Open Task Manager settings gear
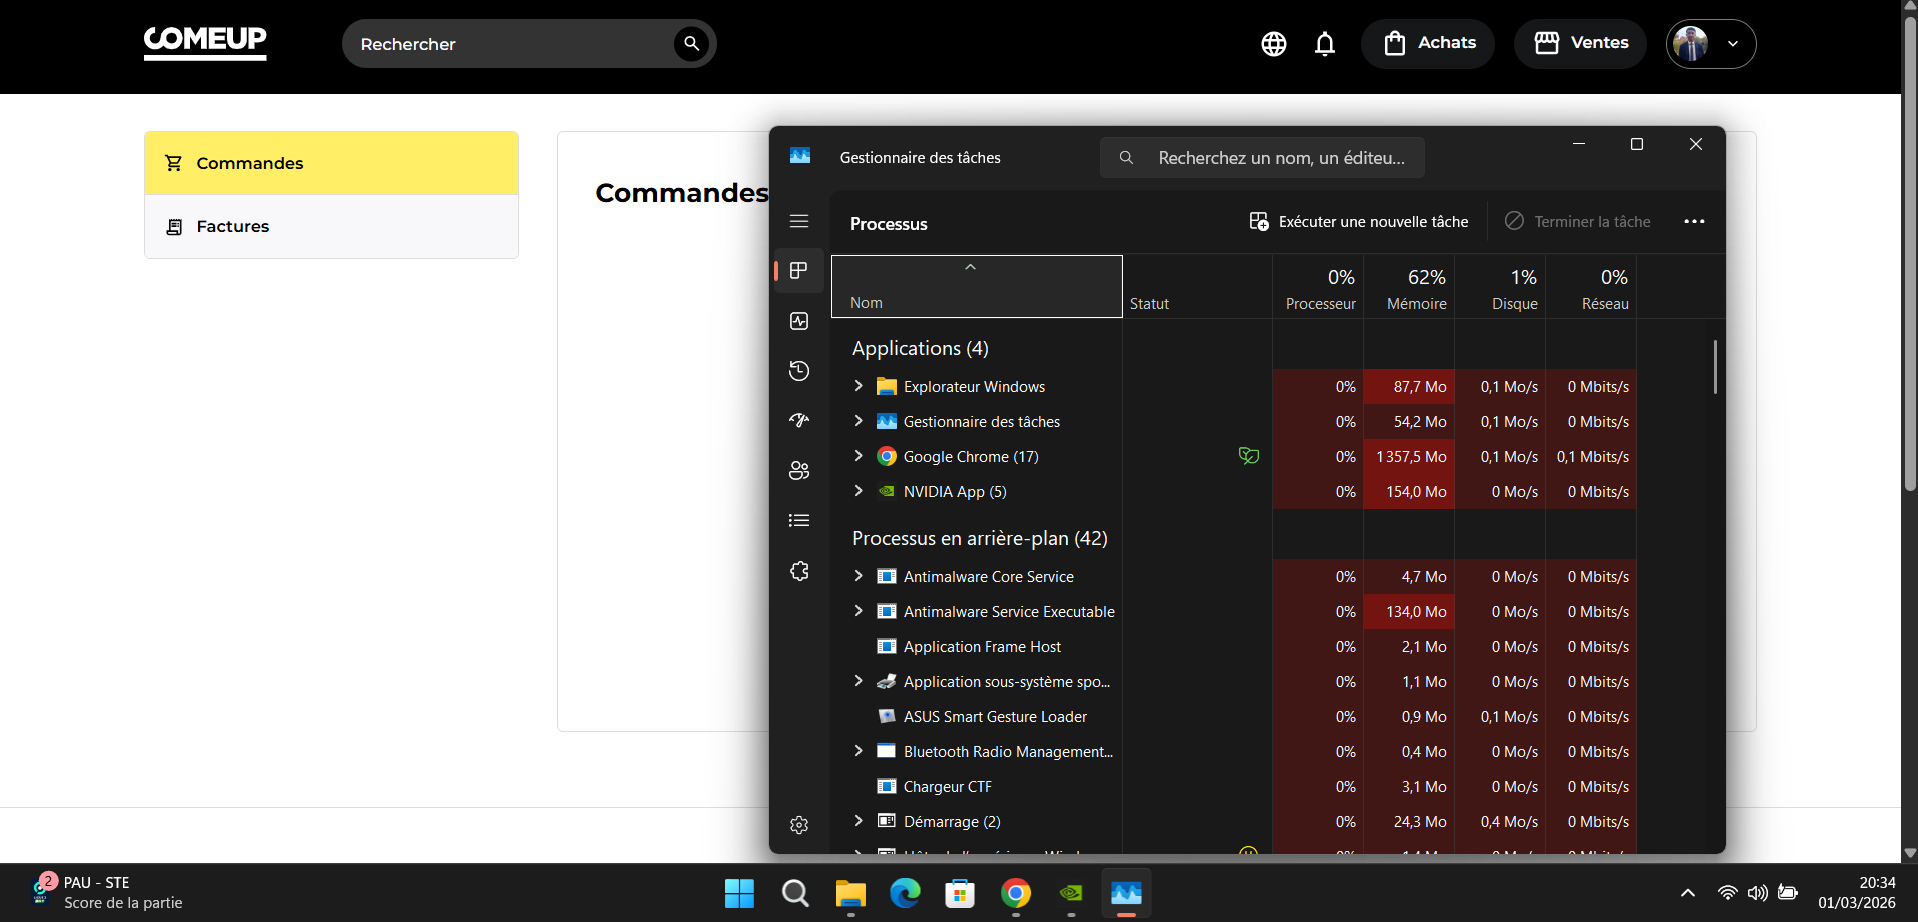The height and width of the screenshot is (922, 1918). (799, 825)
